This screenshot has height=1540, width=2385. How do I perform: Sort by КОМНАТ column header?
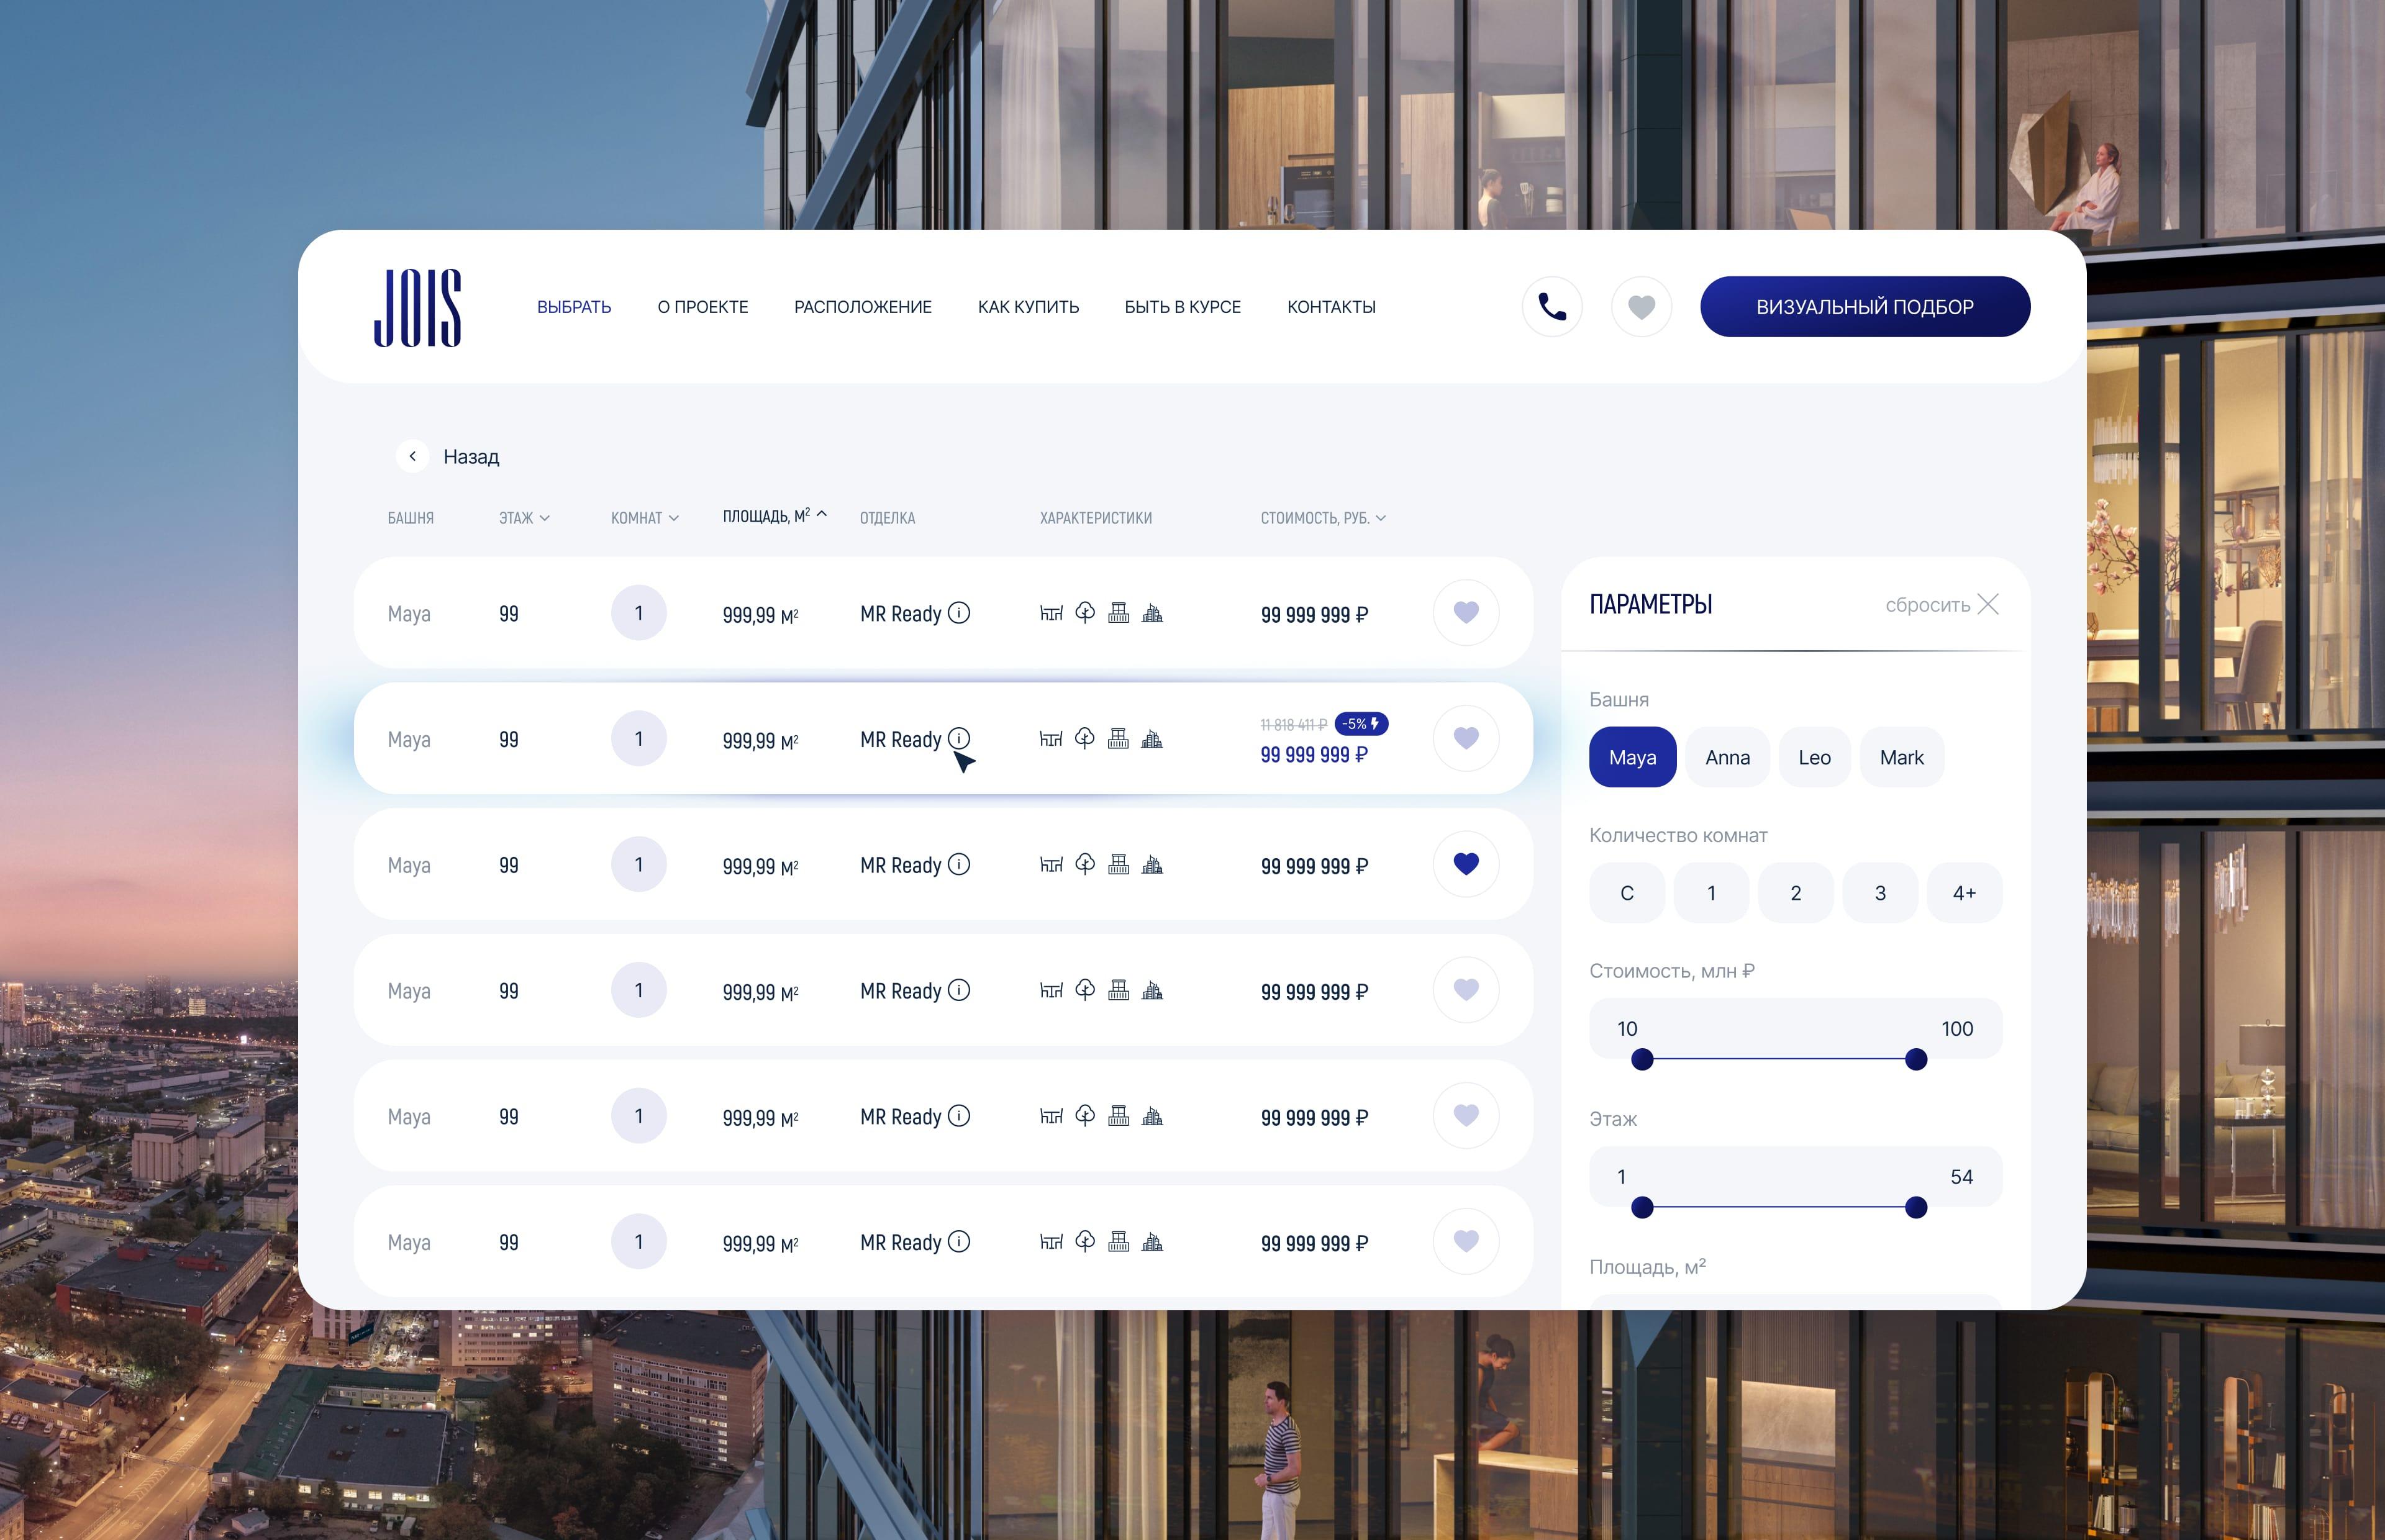645,518
